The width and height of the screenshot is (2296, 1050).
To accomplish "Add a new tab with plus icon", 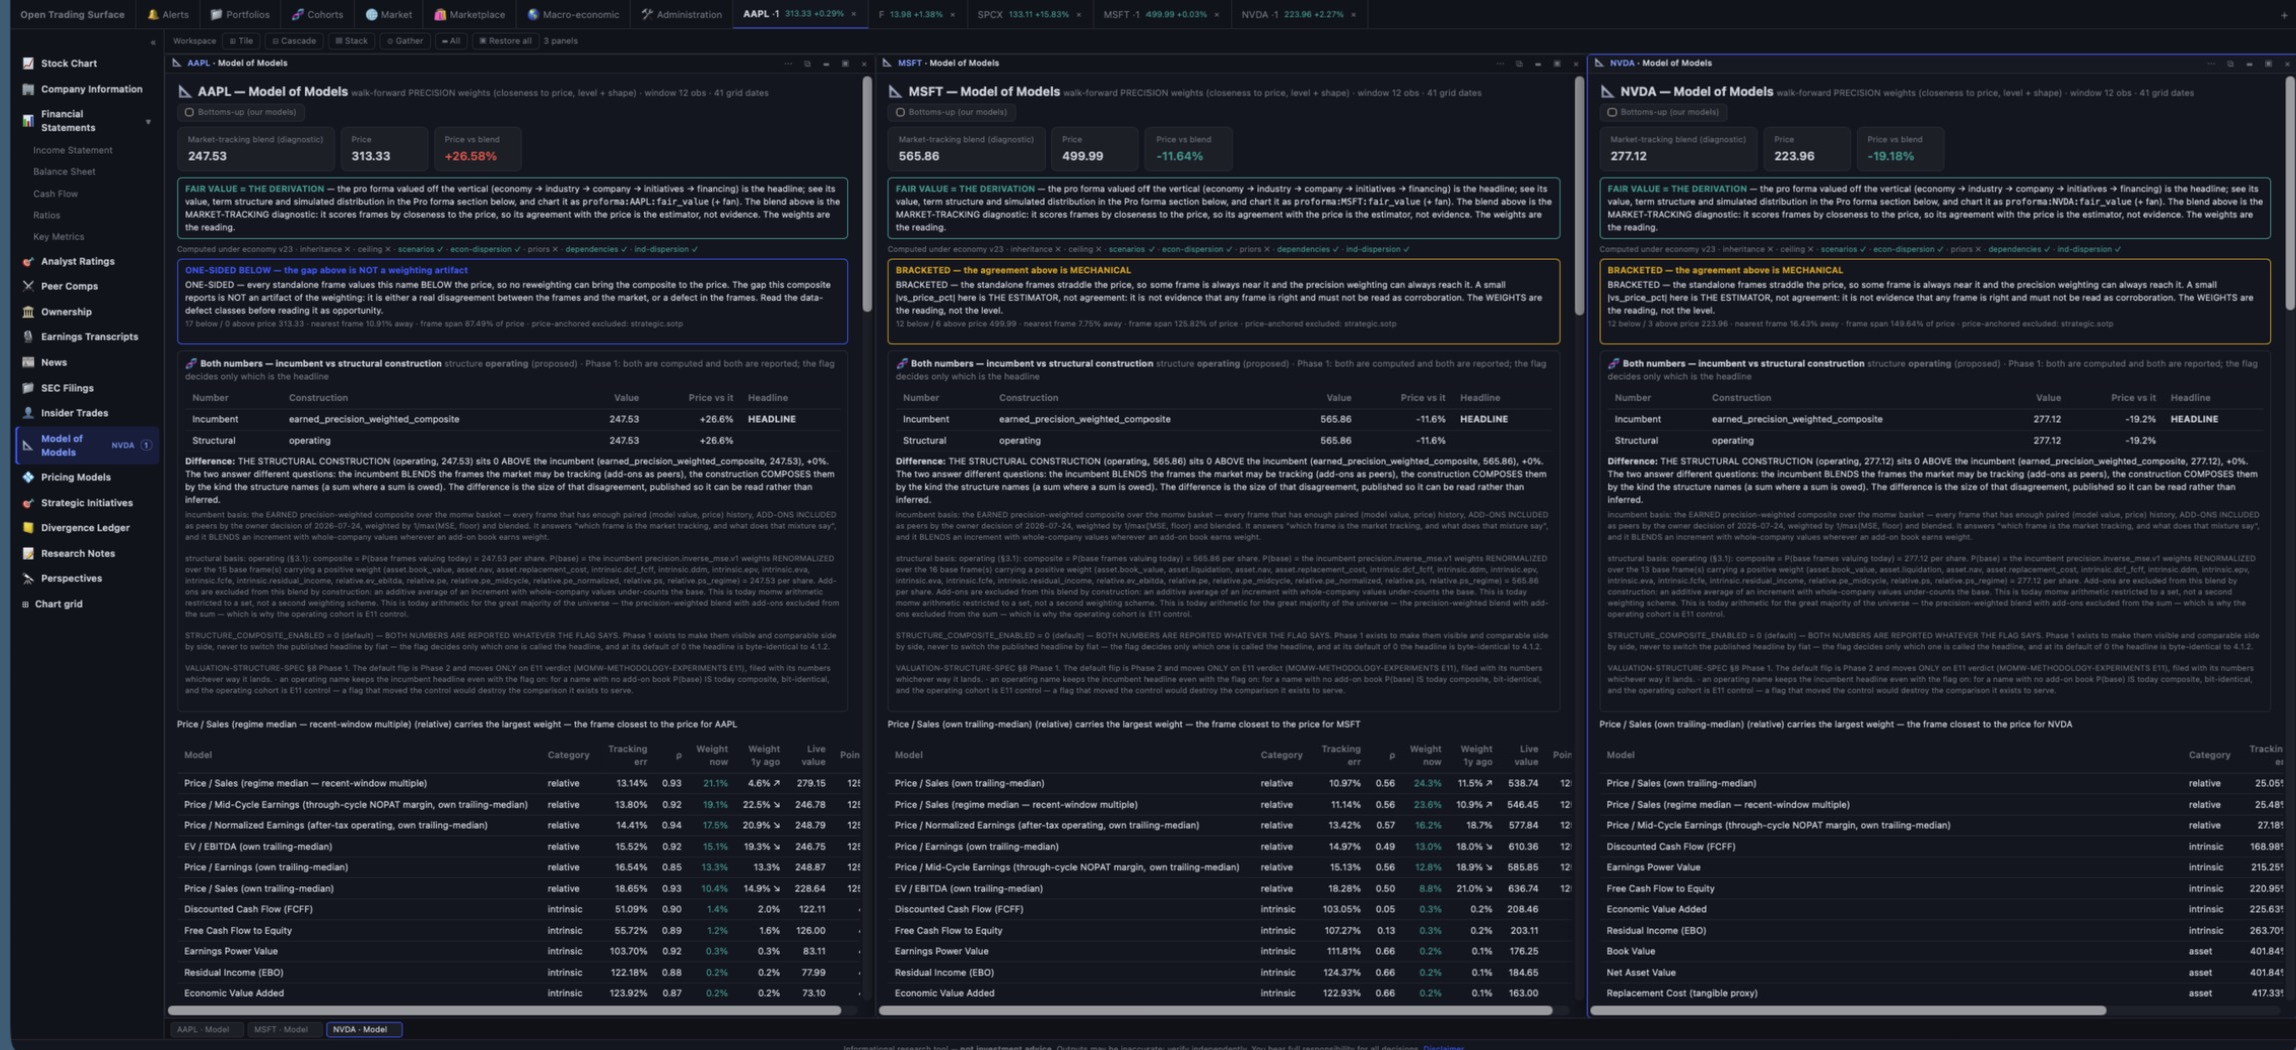I will (x=2285, y=14).
